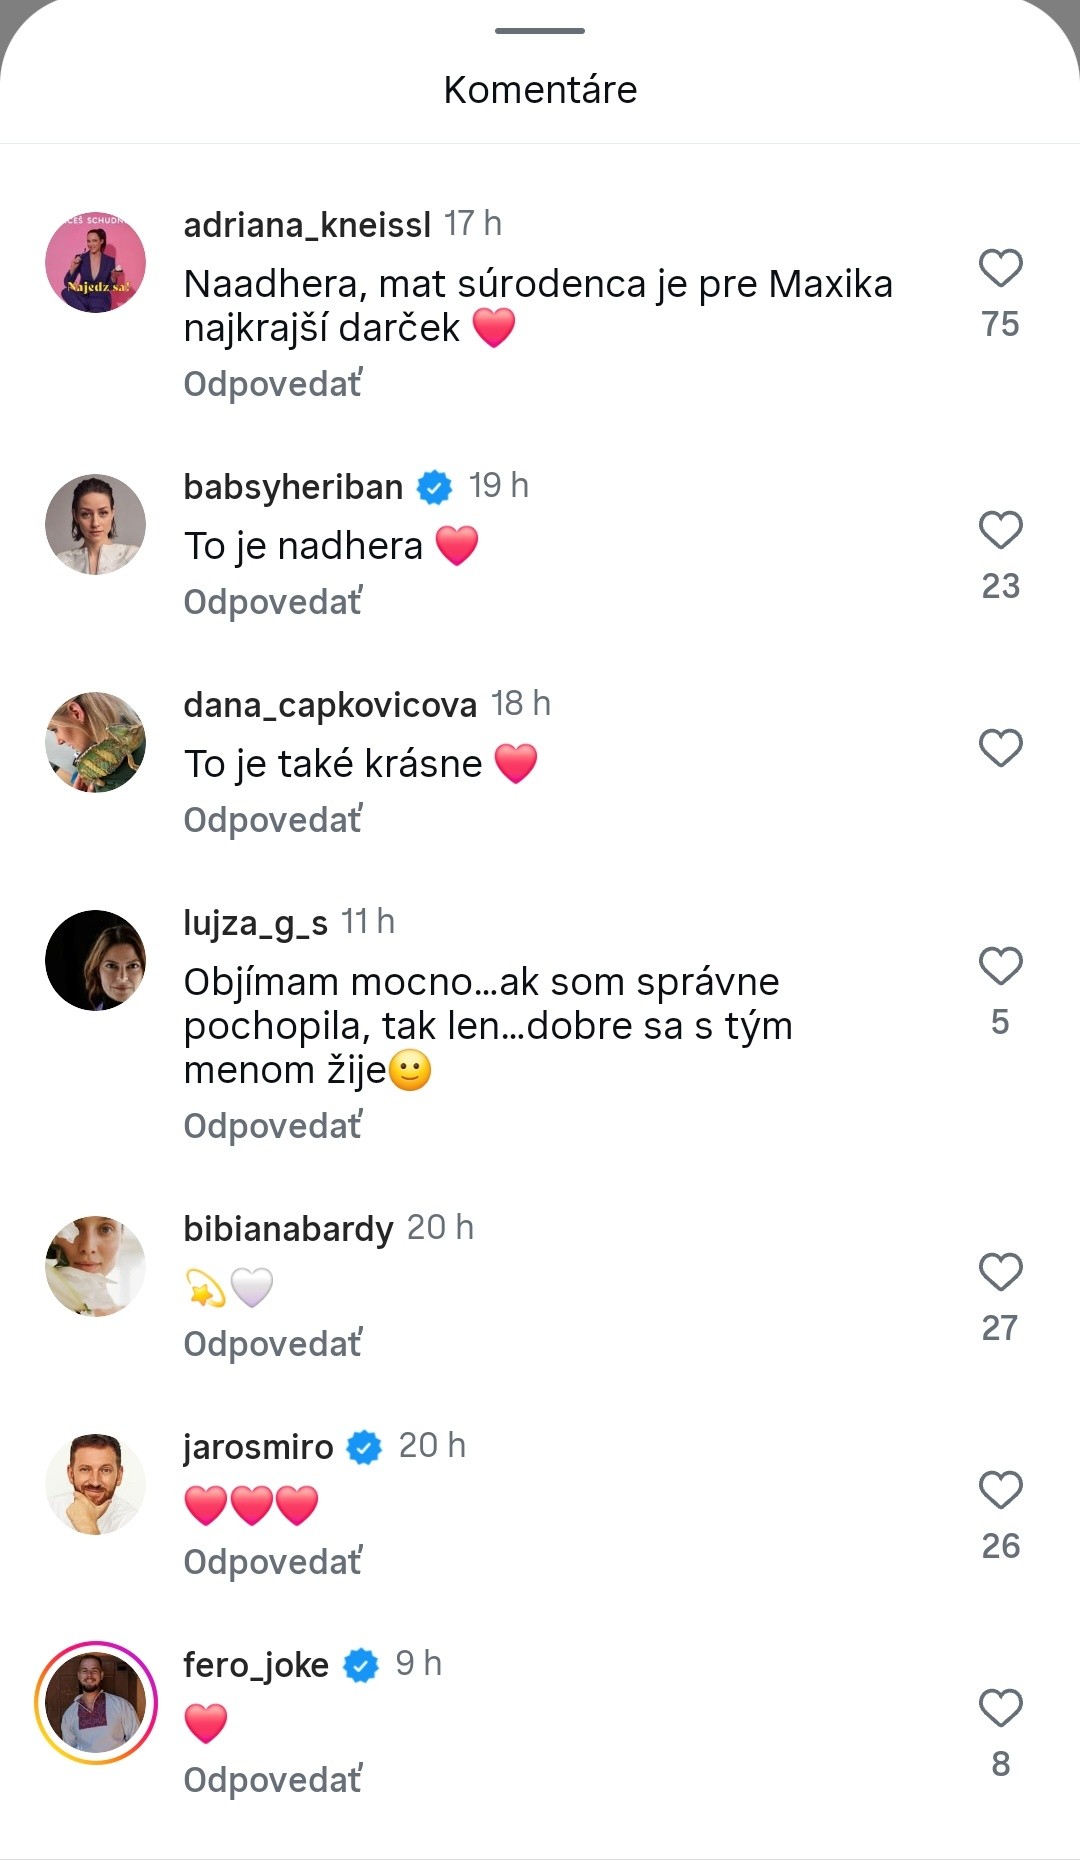This screenshot has height=1860, width=1080.
Task: Select the Komentáre header title
Action: pos(540,89)
